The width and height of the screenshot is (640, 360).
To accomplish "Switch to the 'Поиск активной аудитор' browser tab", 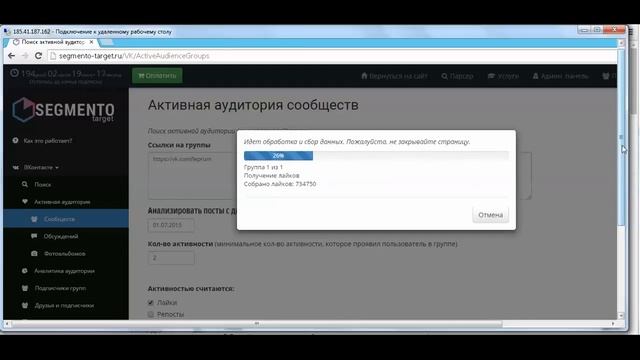I will pyautogui.click(x=51, y=42).
